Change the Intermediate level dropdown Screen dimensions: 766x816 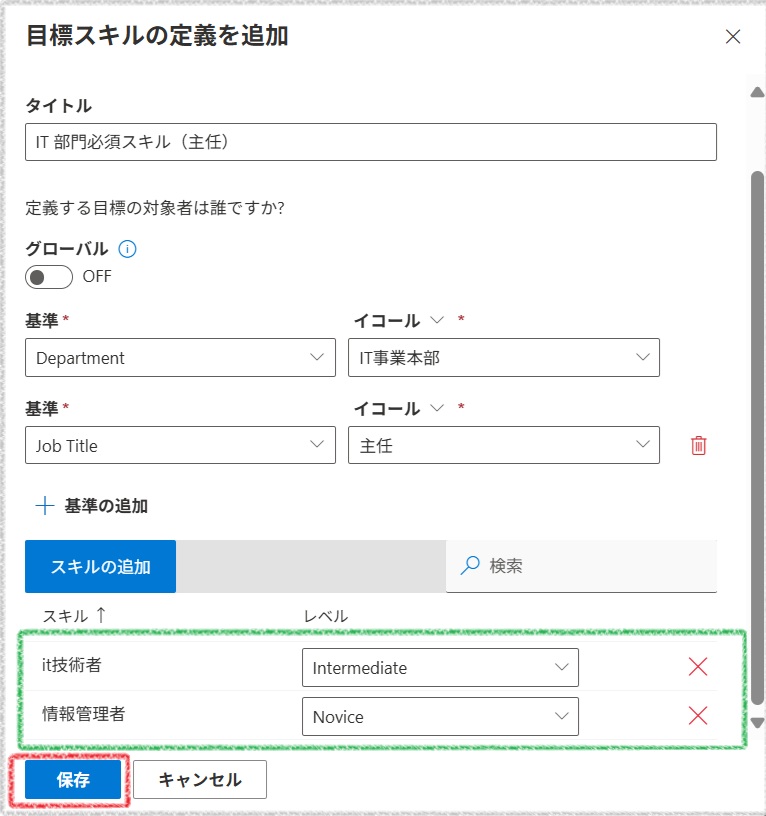click(x=440, y=667)
